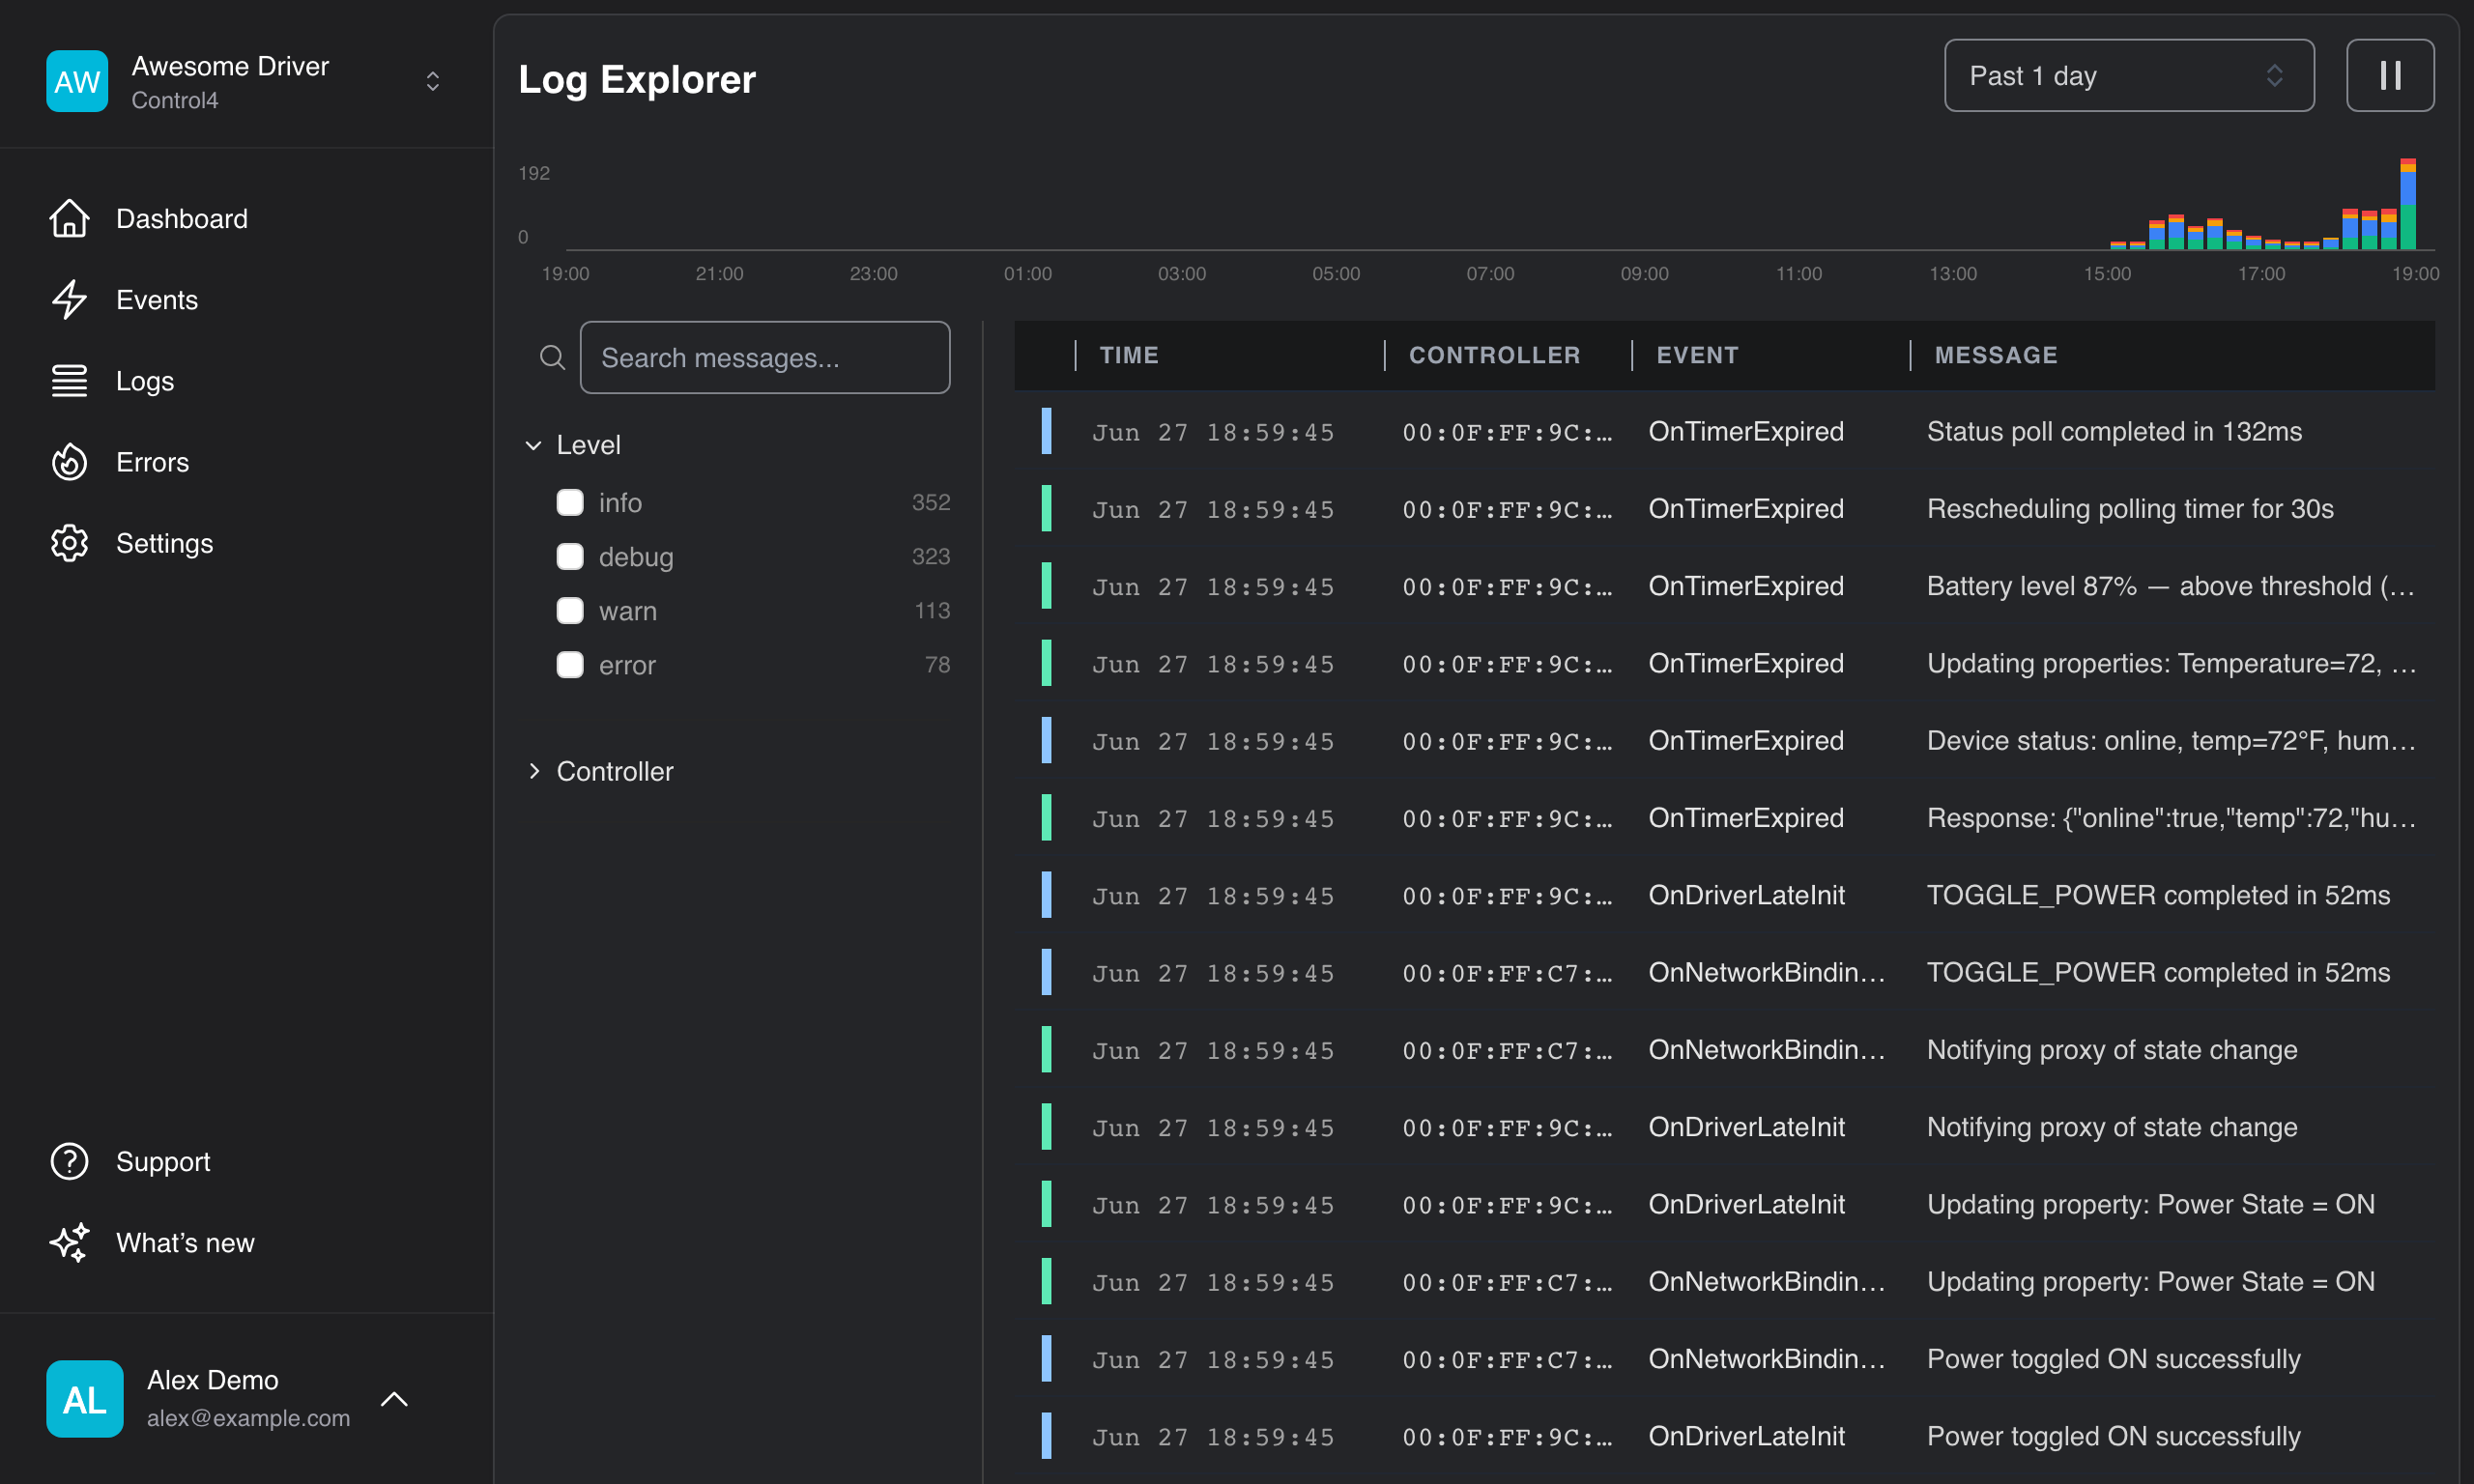The height and width of the screenshot is (1484, 2474).
Task: Click the first OnDriverLateInit event cell
Action: tap(1746, 895)
